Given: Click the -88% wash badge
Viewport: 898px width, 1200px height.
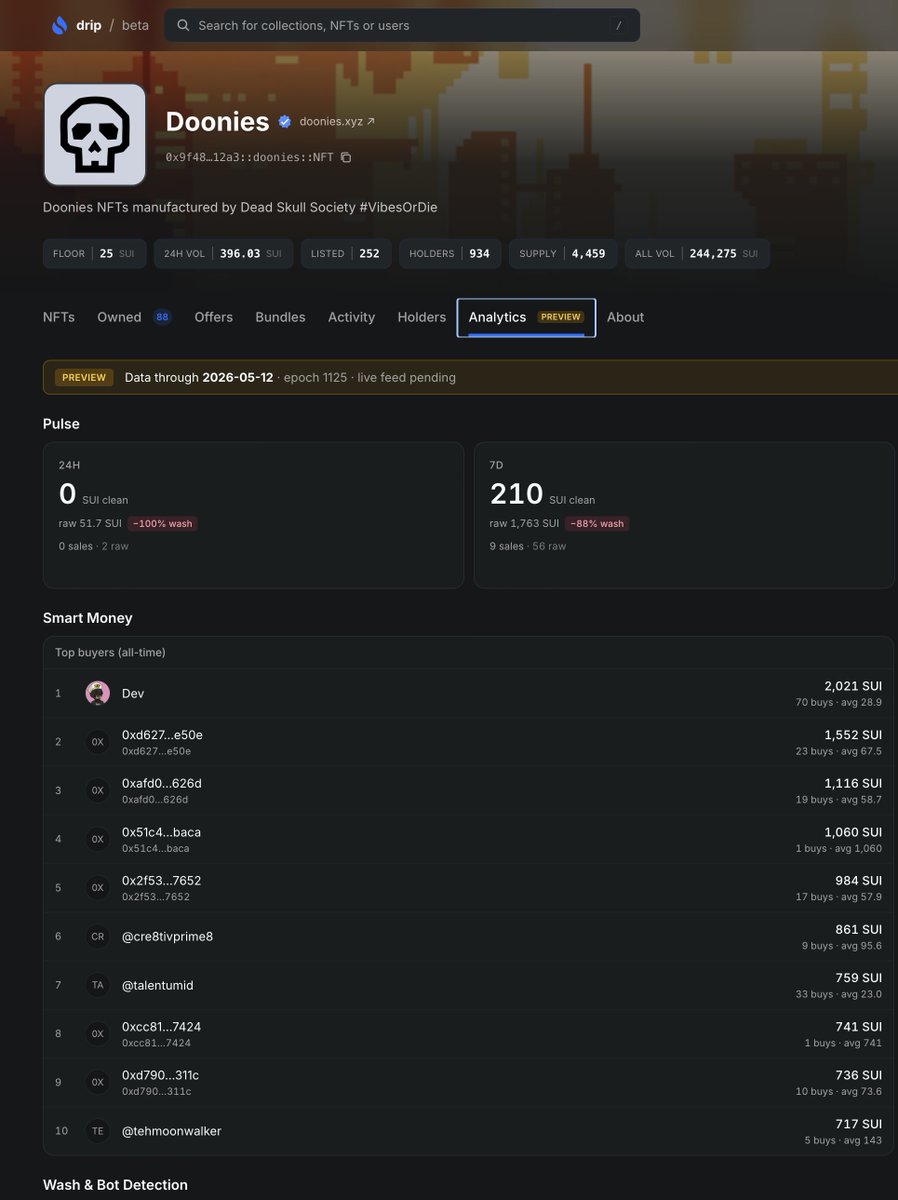Looking at the screenshot, I should (597, 523).
